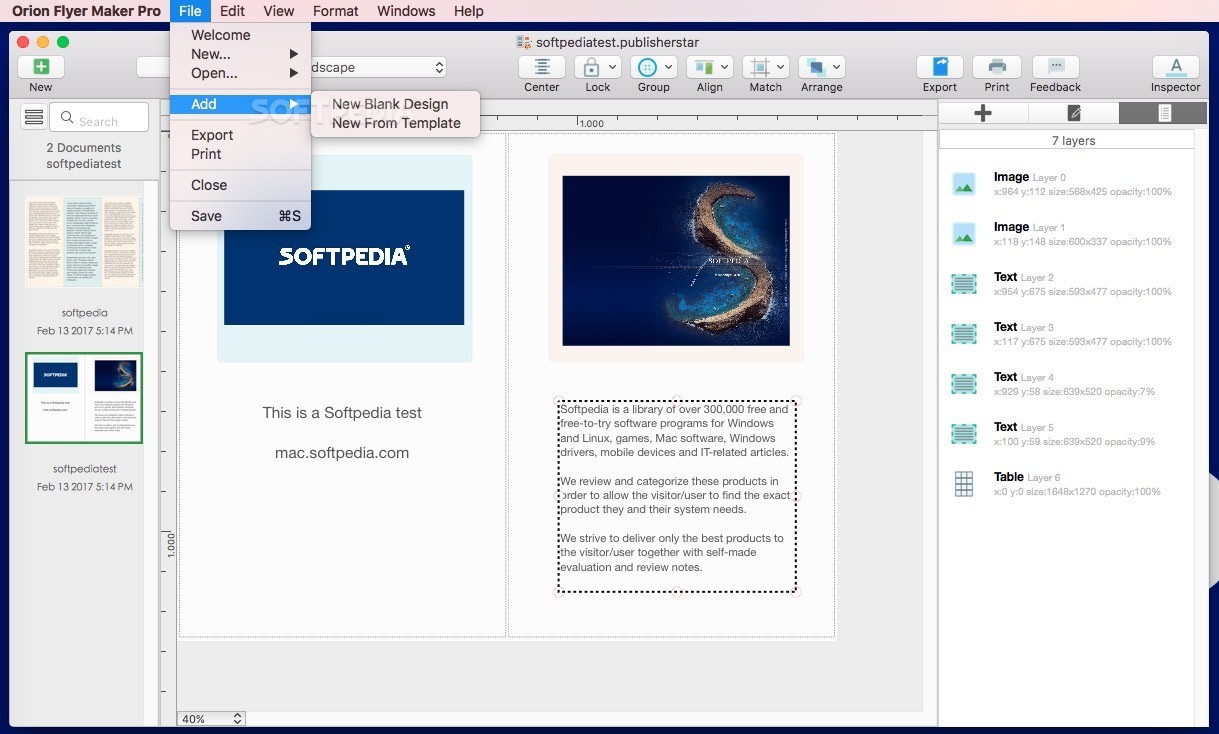This screenshot has height=734, width=1219.
Task: Open the Arrange dropdown arrow
Action: click(x=836, y=67)
